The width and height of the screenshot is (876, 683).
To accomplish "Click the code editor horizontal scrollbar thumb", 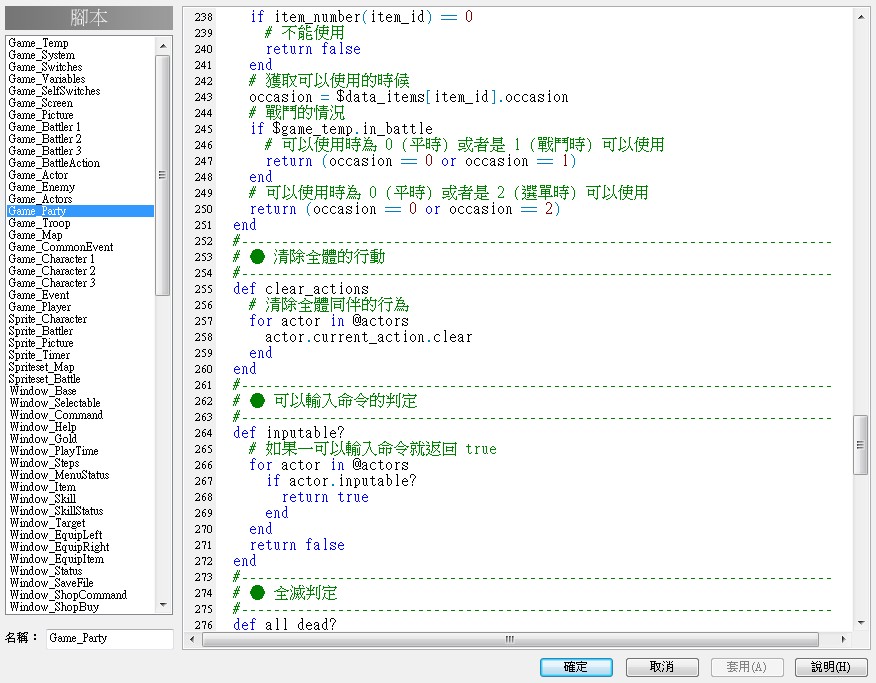I will pos(510,639).
